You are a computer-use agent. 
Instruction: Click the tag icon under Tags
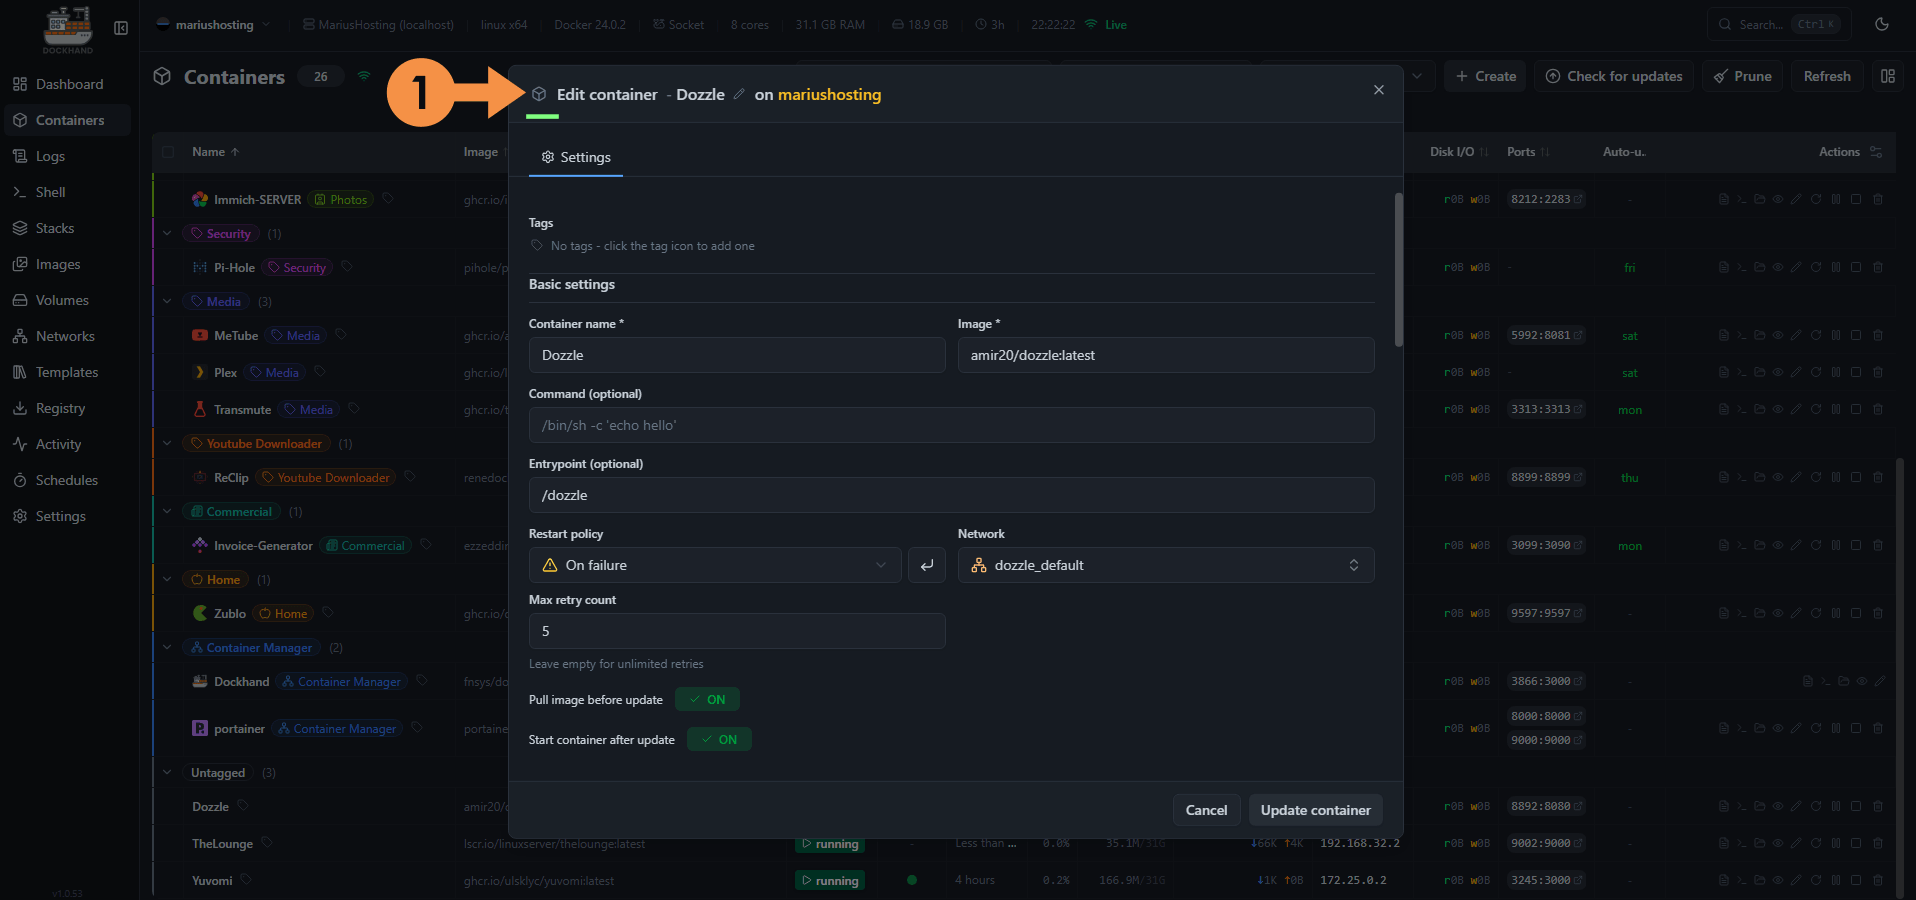537,246
